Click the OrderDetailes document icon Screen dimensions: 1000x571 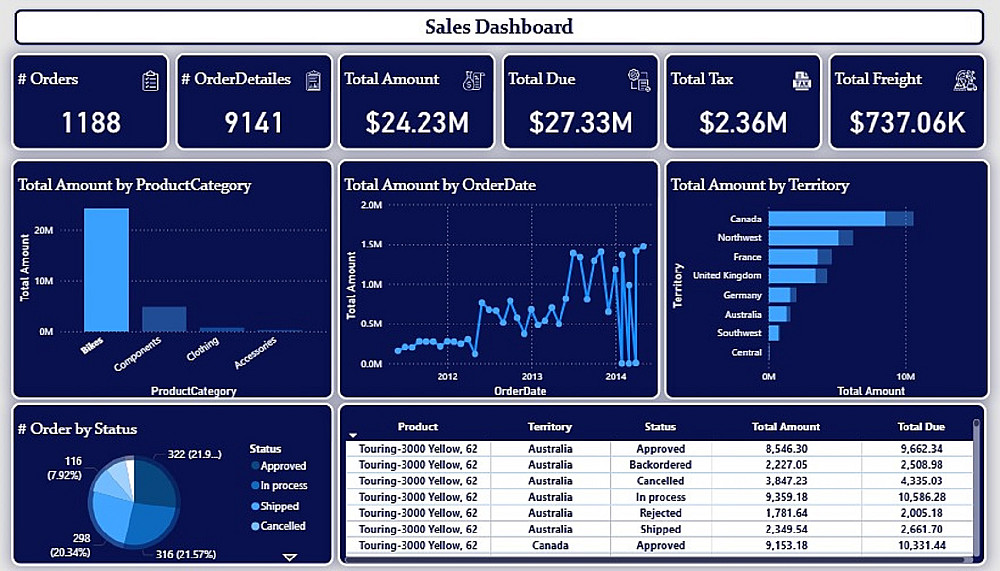[x=313, y=81]
